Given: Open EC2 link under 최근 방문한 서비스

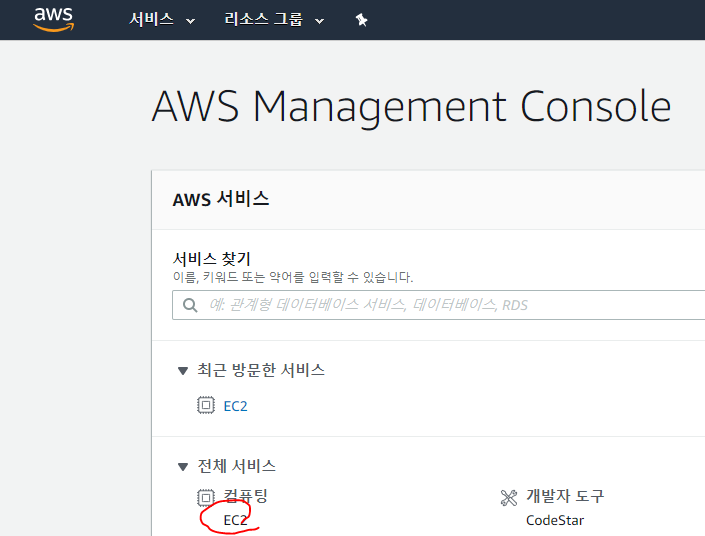Looking at the screenshot, I should click(x=235, y=406).
